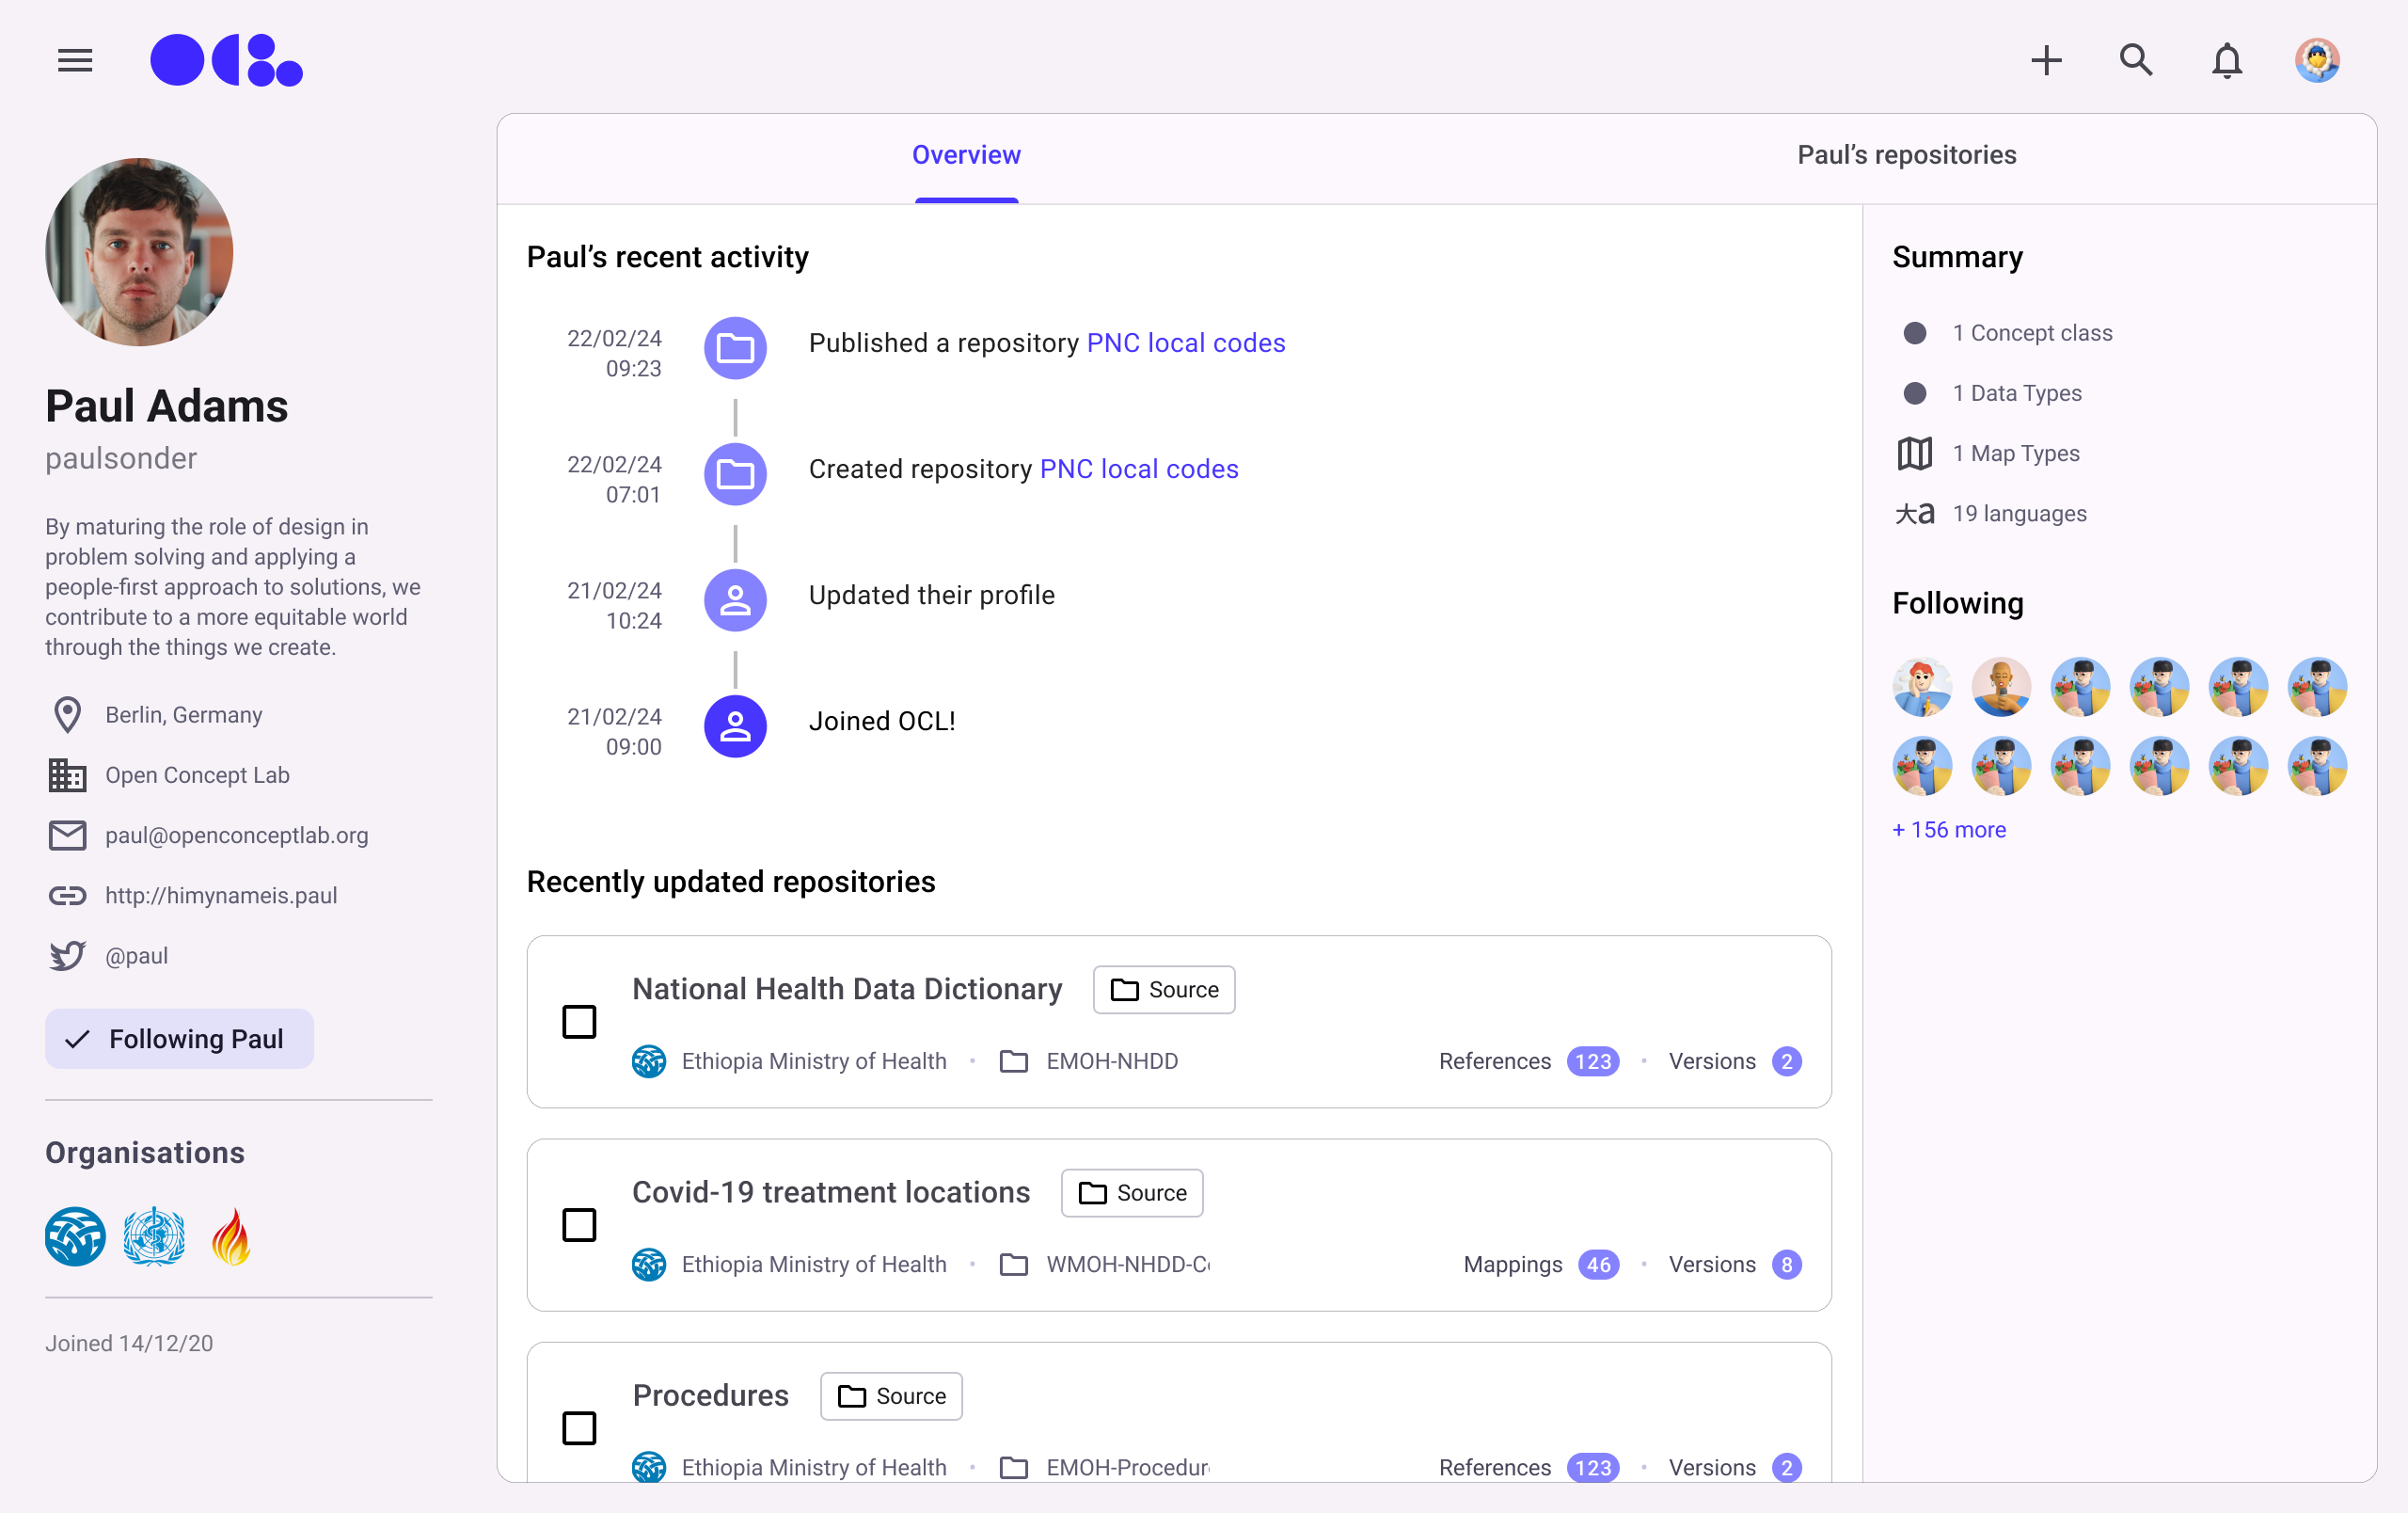The width and height of the screenshot is (2408, 1513).
Task: Open notifications bell
Action: pos(2226,61)
